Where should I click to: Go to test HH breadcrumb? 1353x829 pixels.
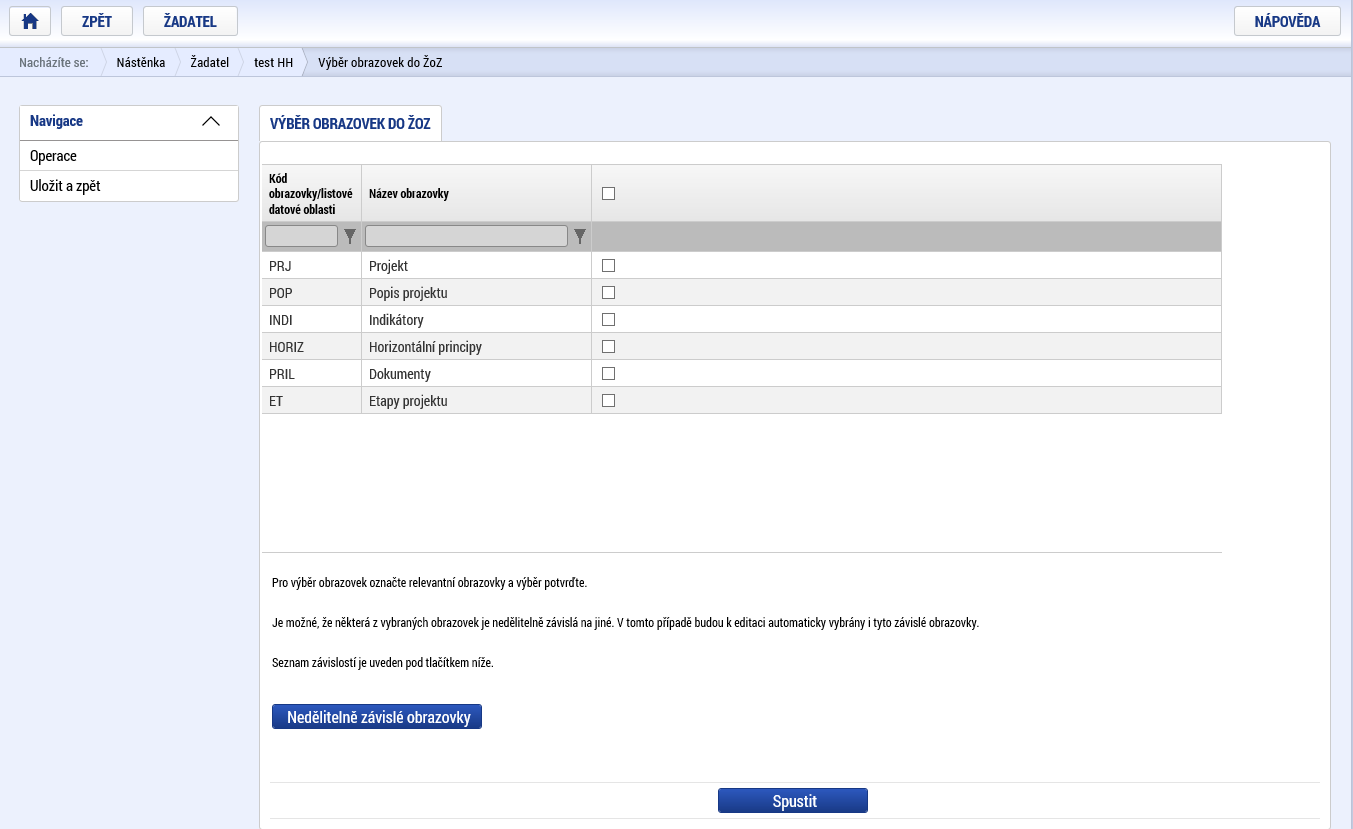(x=274, y=63)
